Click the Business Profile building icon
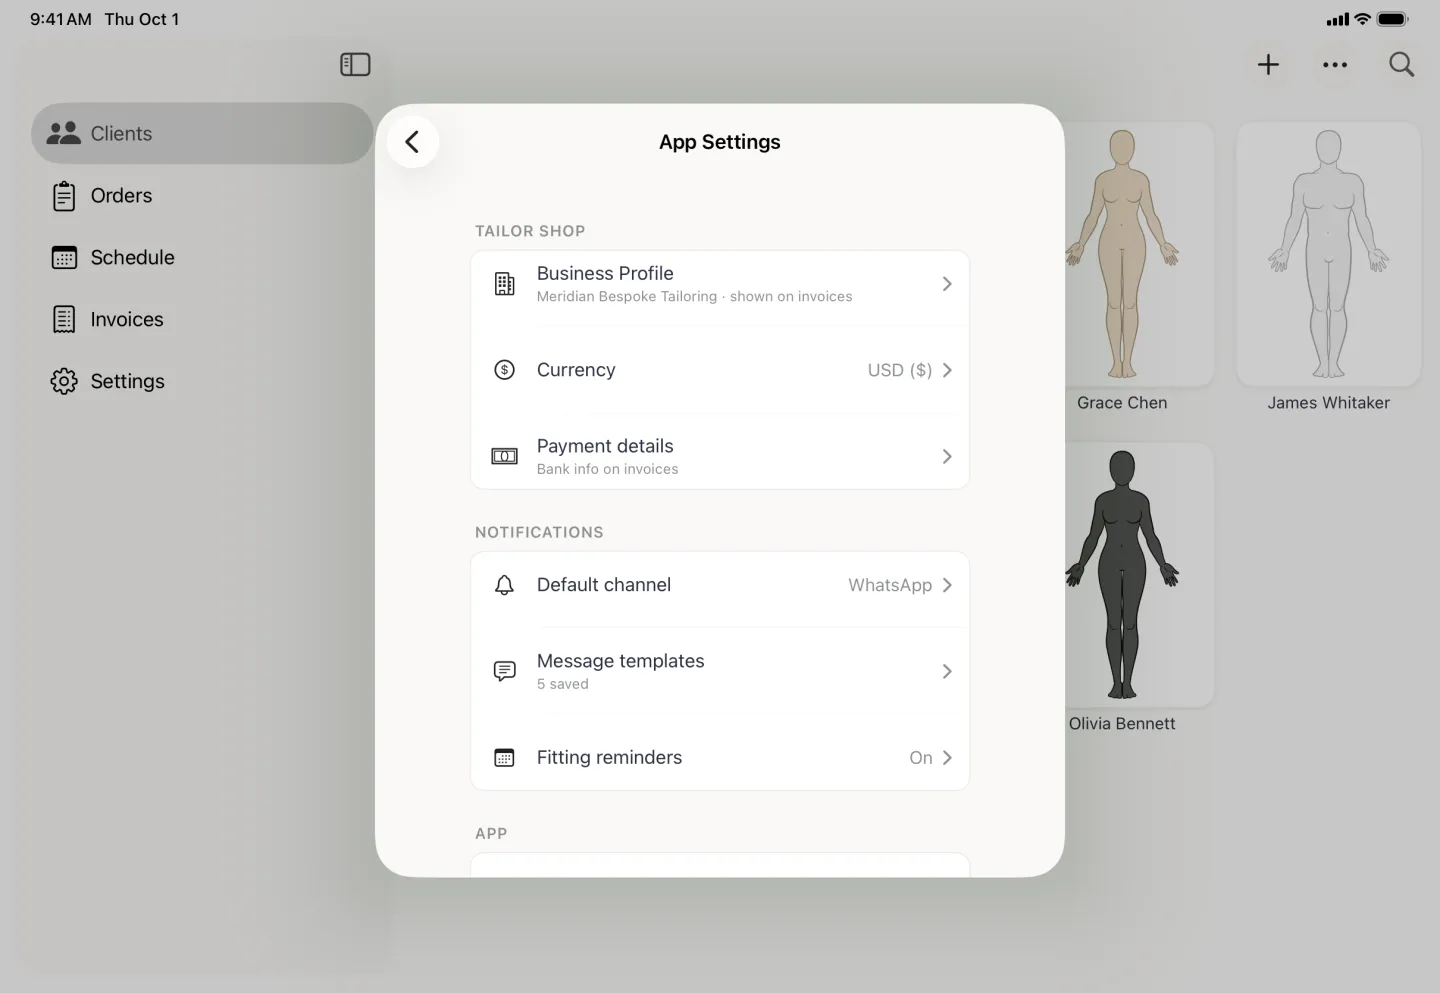 pos(505,284)
